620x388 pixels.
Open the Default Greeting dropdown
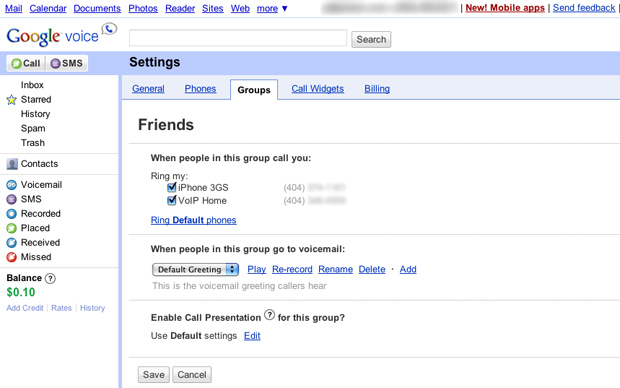(196, 270)
